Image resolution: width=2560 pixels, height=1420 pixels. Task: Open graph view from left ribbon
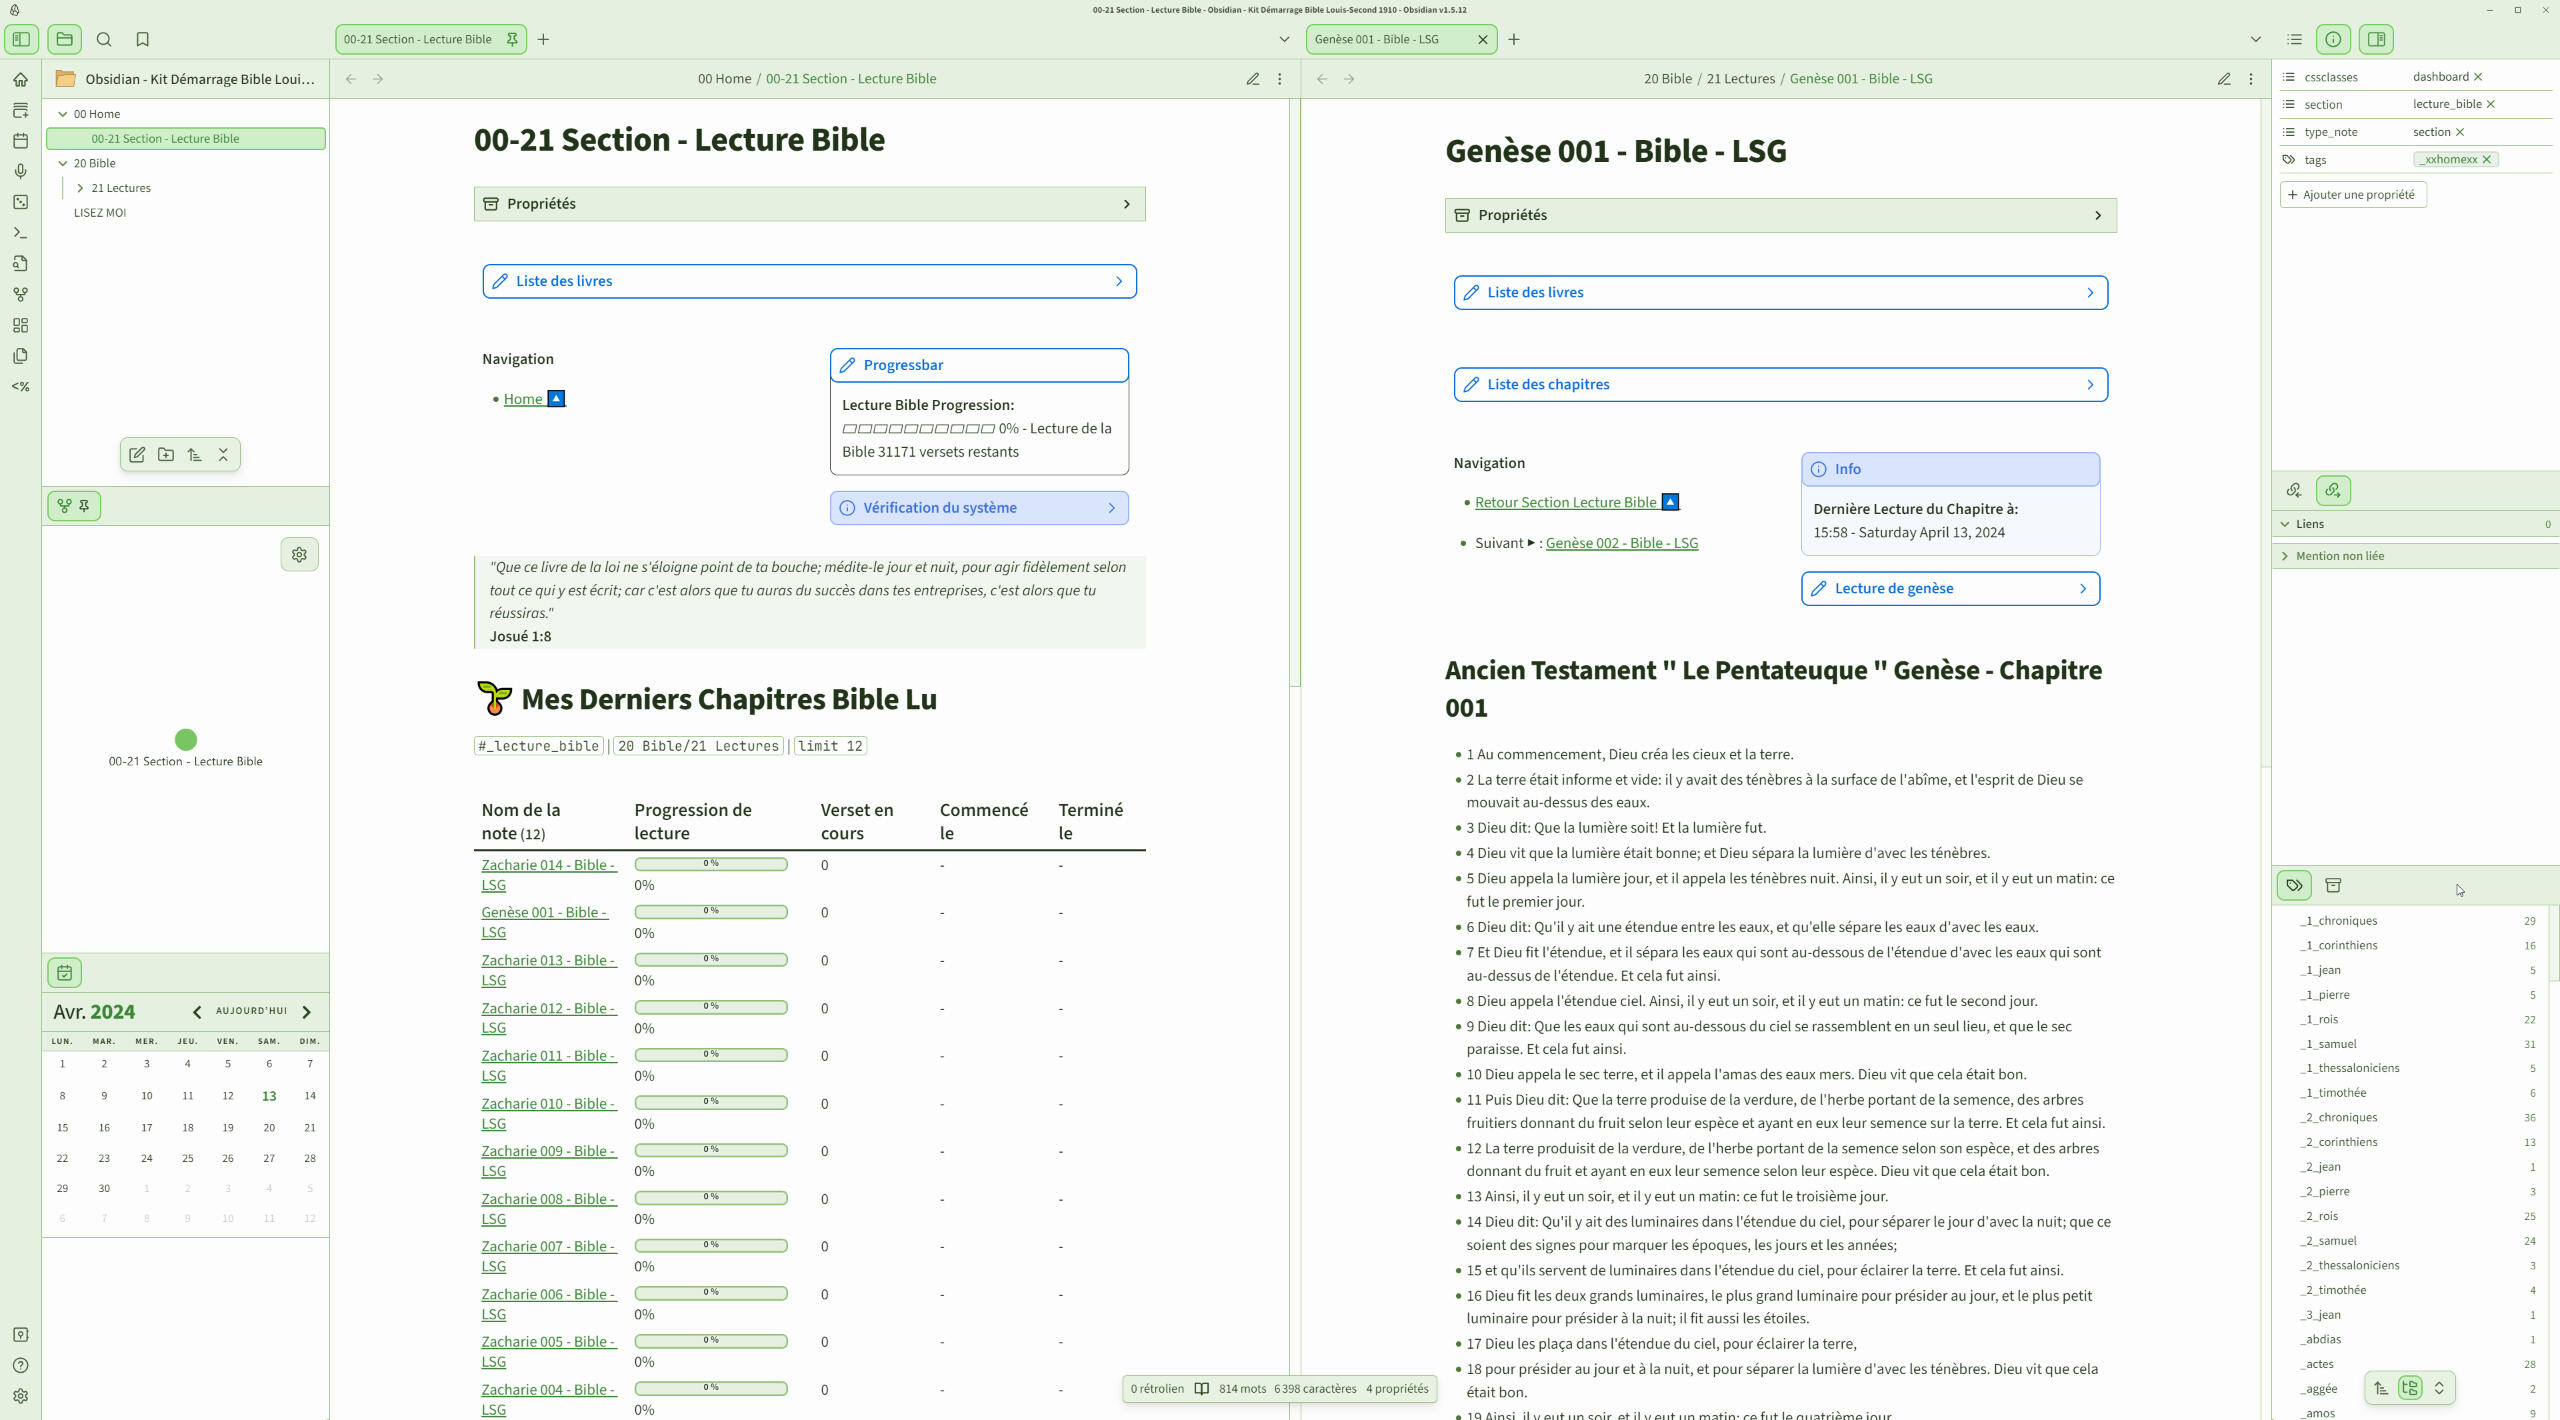click(x=20, y=294)
